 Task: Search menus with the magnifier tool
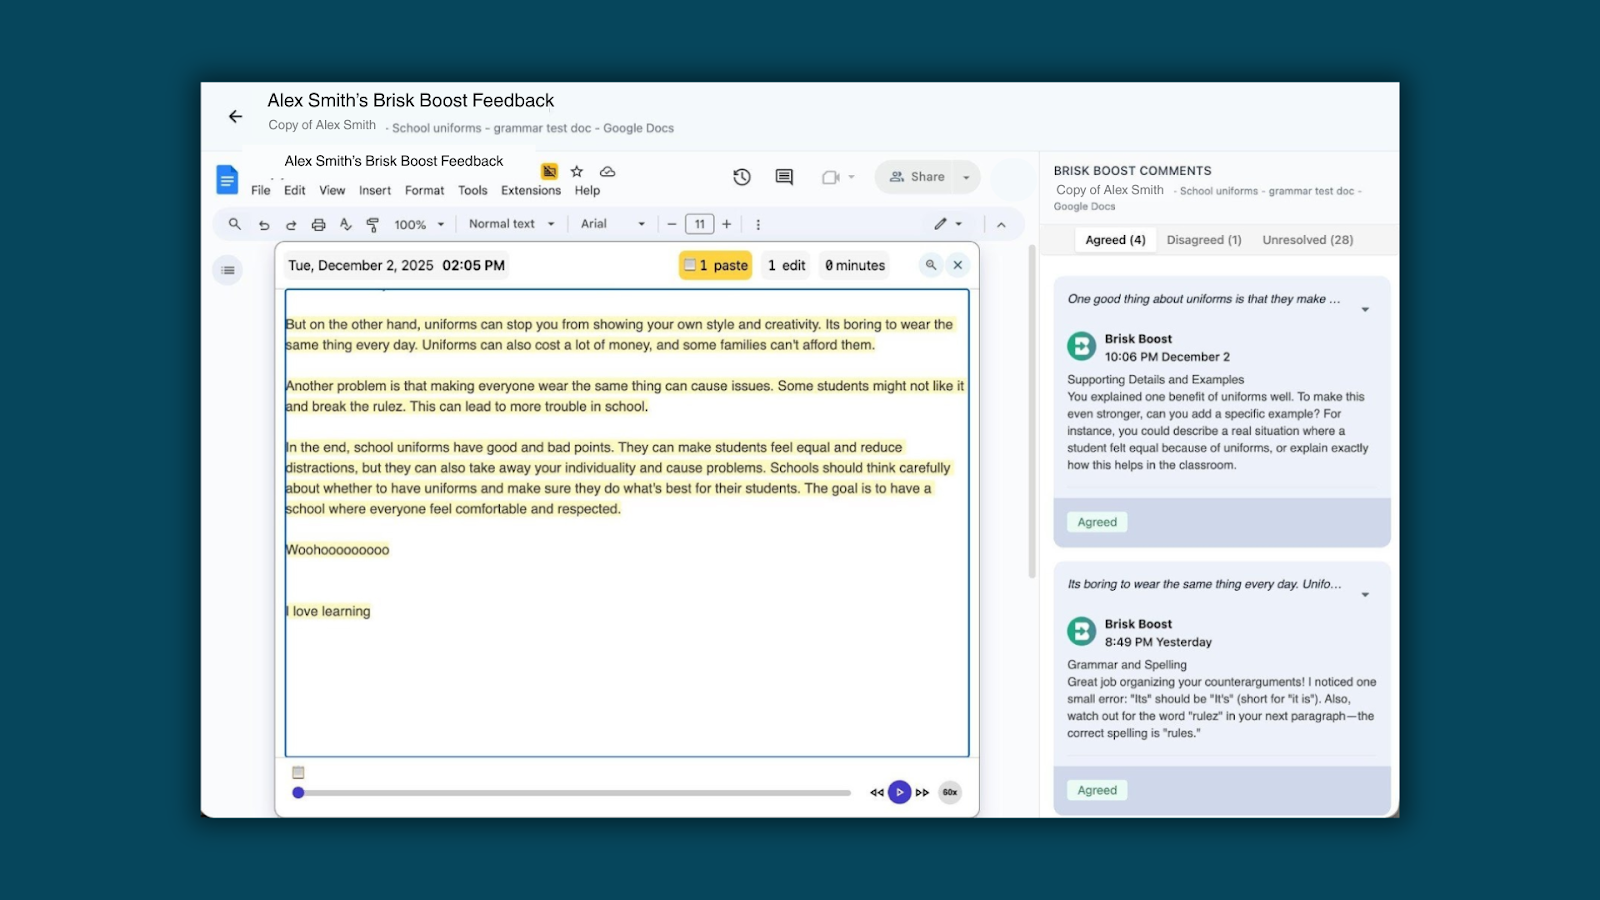pos(235,224)
